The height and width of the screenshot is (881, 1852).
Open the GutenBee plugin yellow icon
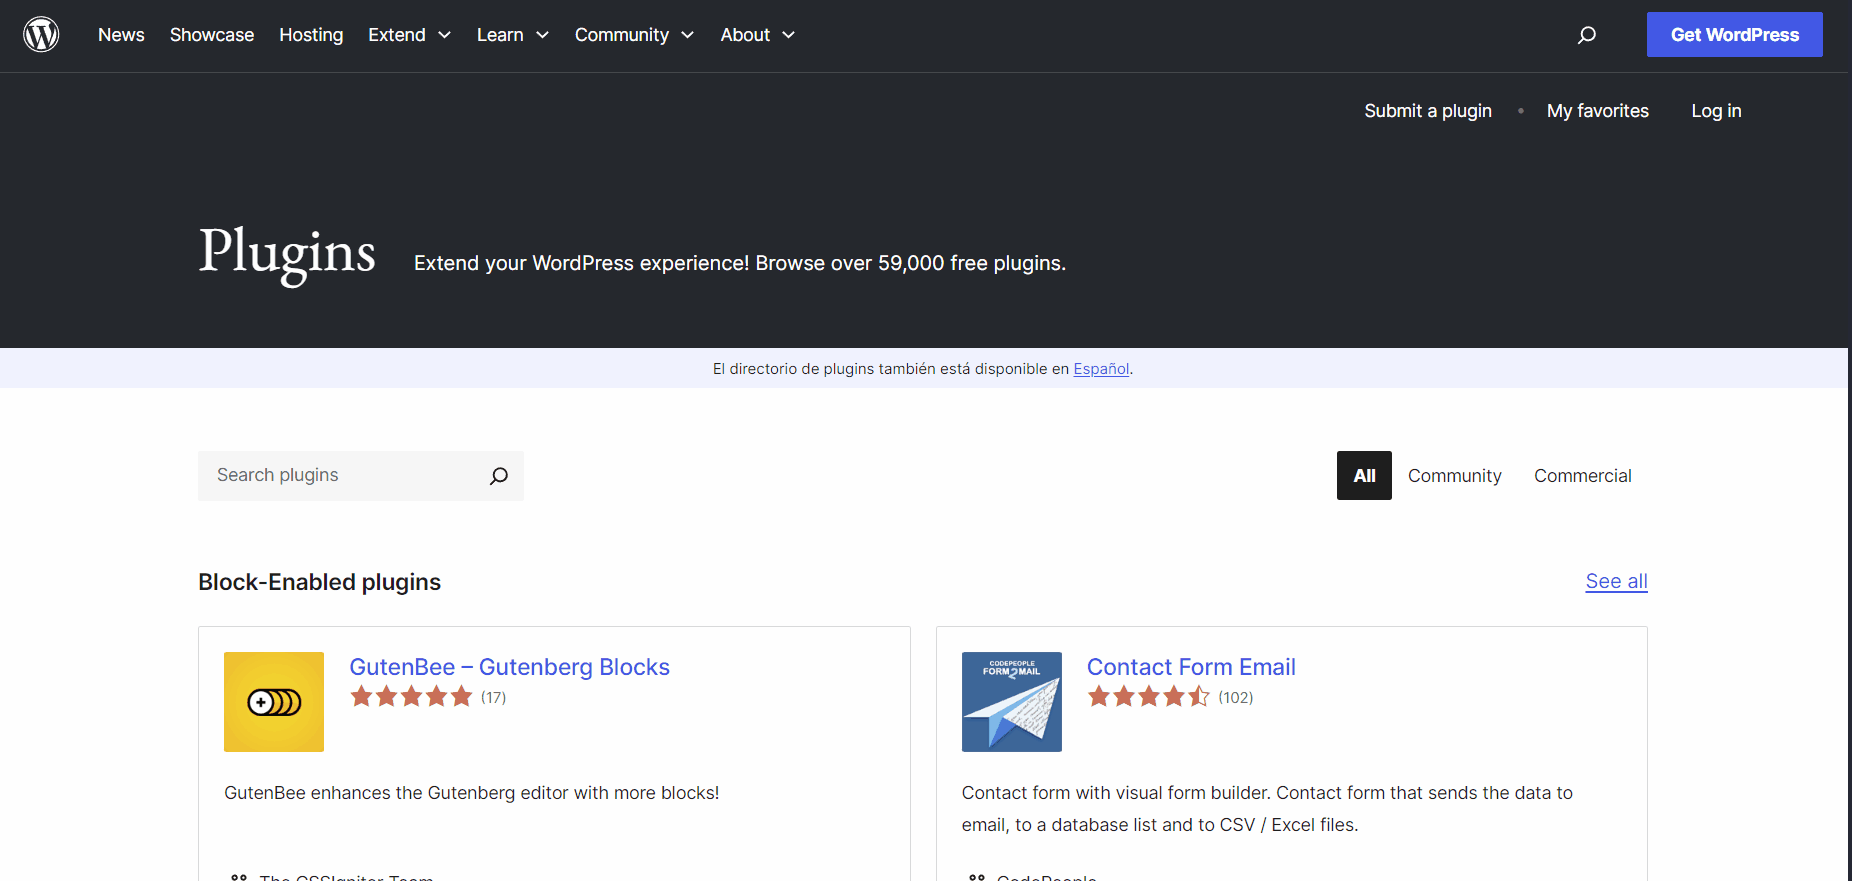point(274,702)
